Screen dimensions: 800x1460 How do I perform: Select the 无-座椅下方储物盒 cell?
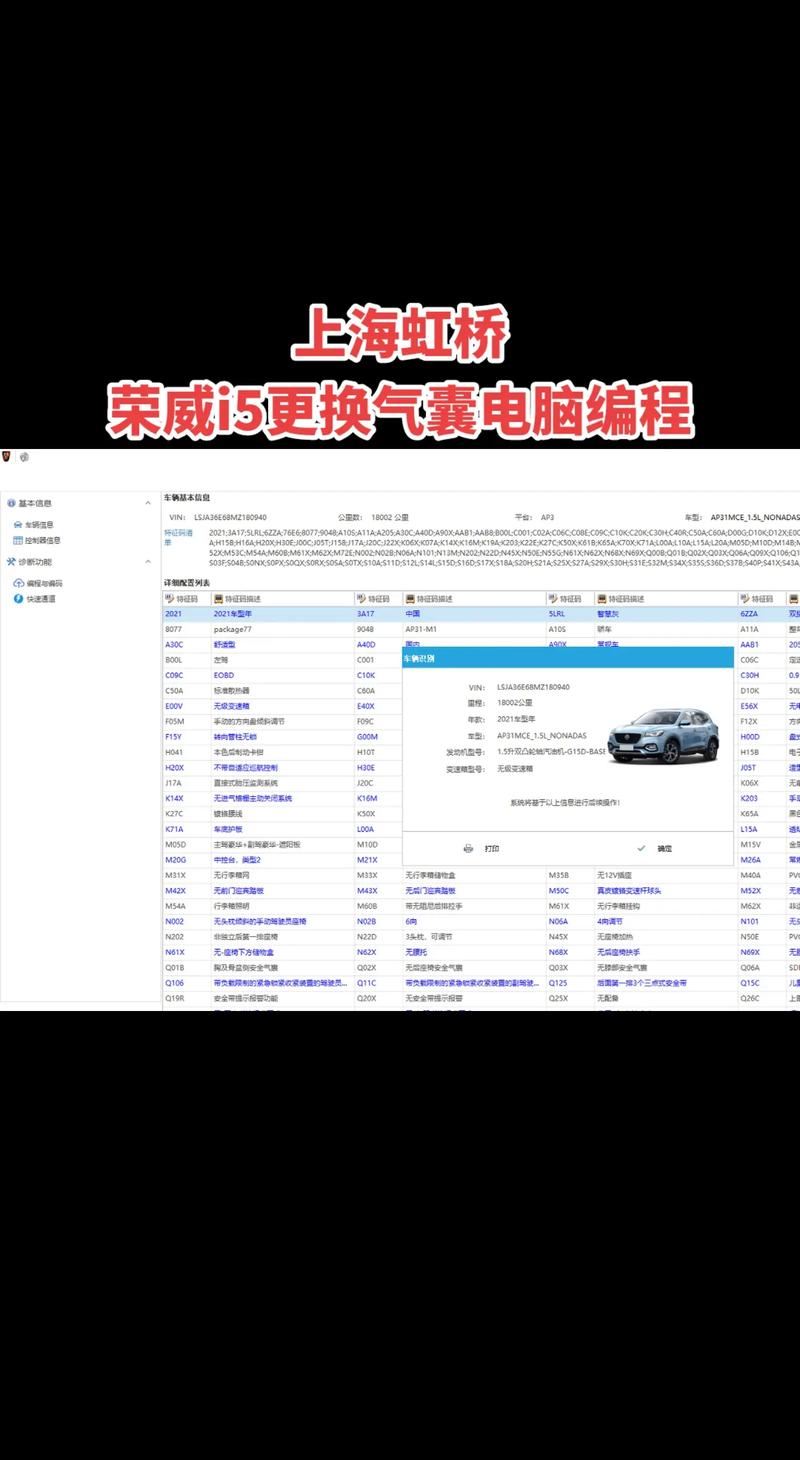pos(282,952)
